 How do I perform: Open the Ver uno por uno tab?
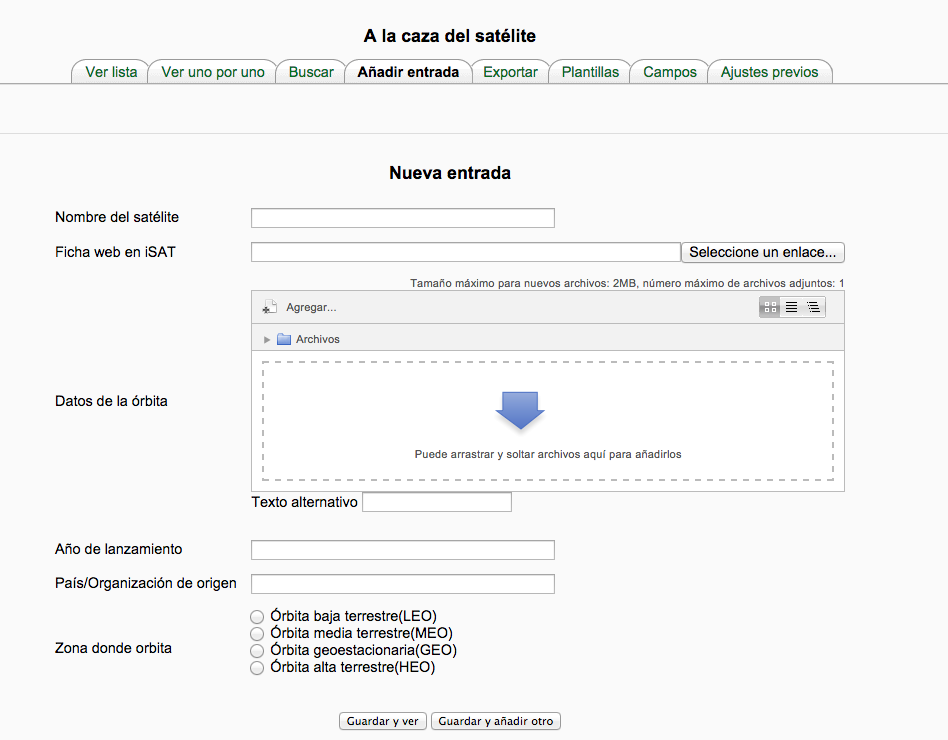[213, 72]
